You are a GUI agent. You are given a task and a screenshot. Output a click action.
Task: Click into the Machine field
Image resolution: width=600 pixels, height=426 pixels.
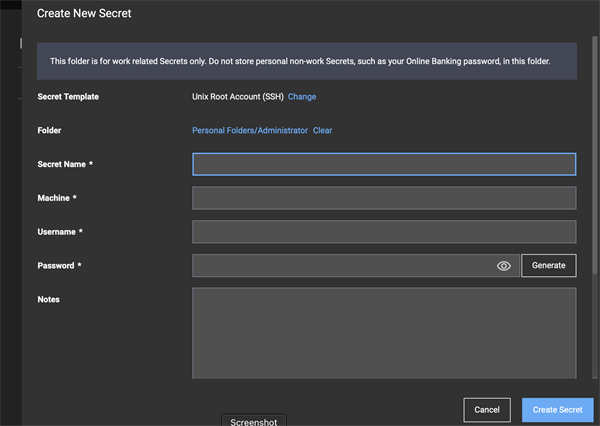pos(384,198)
